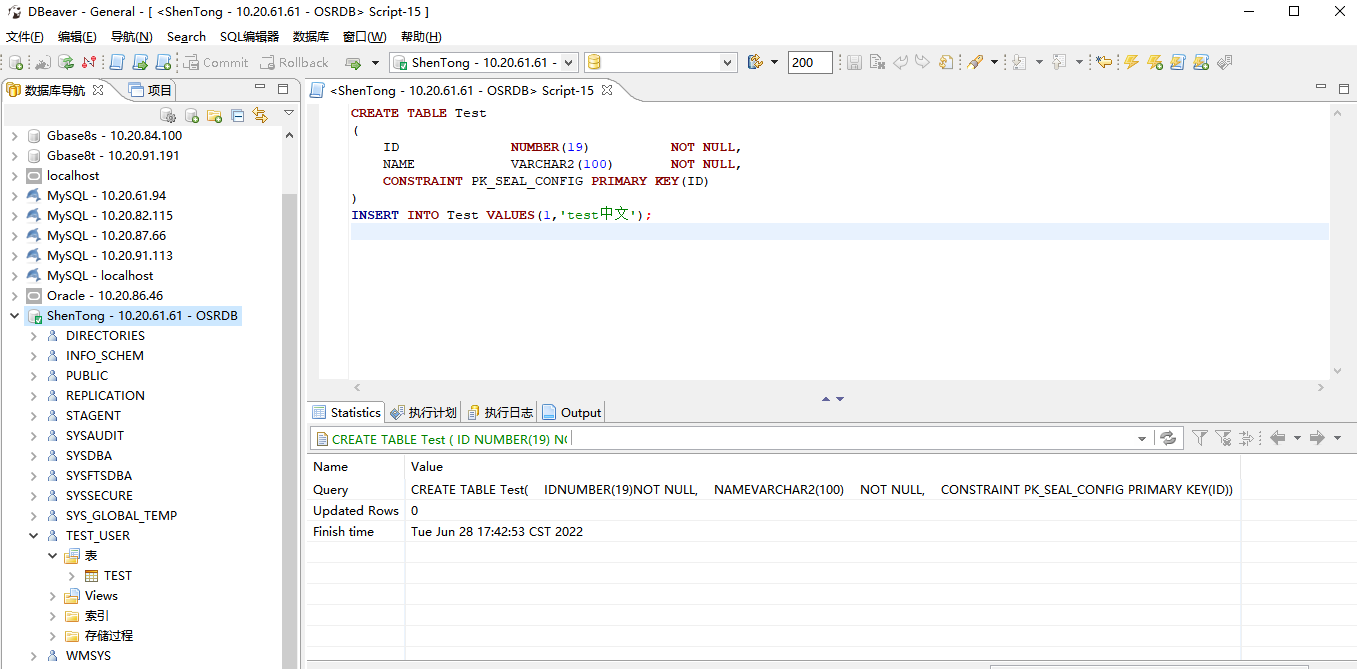The image size is (1357, 669).
Task: Open SQL script icon in the main toolbar
Action: coord(116,62)
